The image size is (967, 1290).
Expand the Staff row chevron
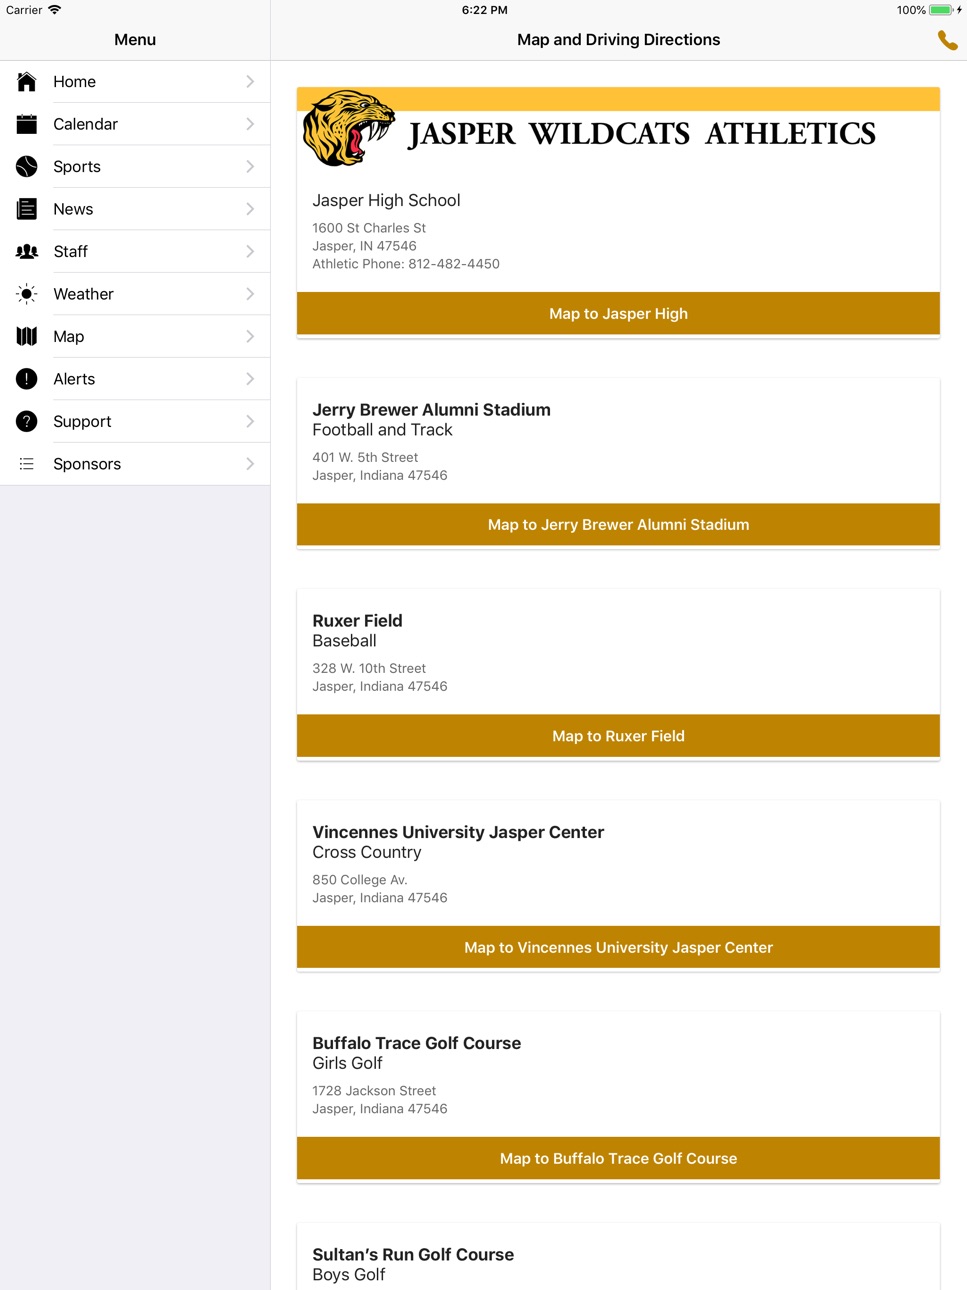[x=250, y=252]
